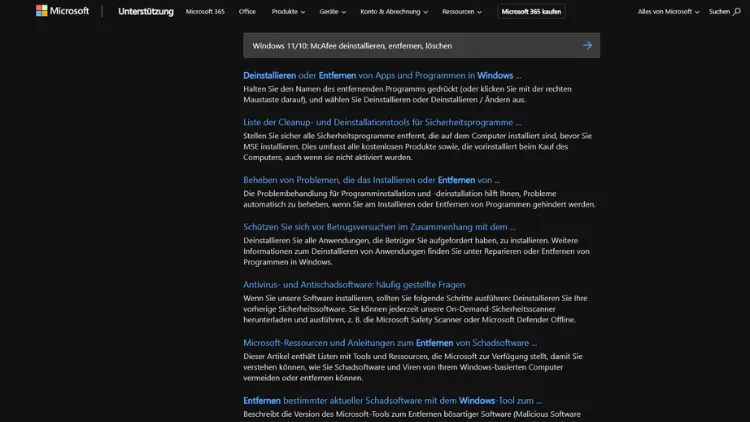750x422 pixels.
Task: Open the Unterstützung home link
Action: [146, 11]
